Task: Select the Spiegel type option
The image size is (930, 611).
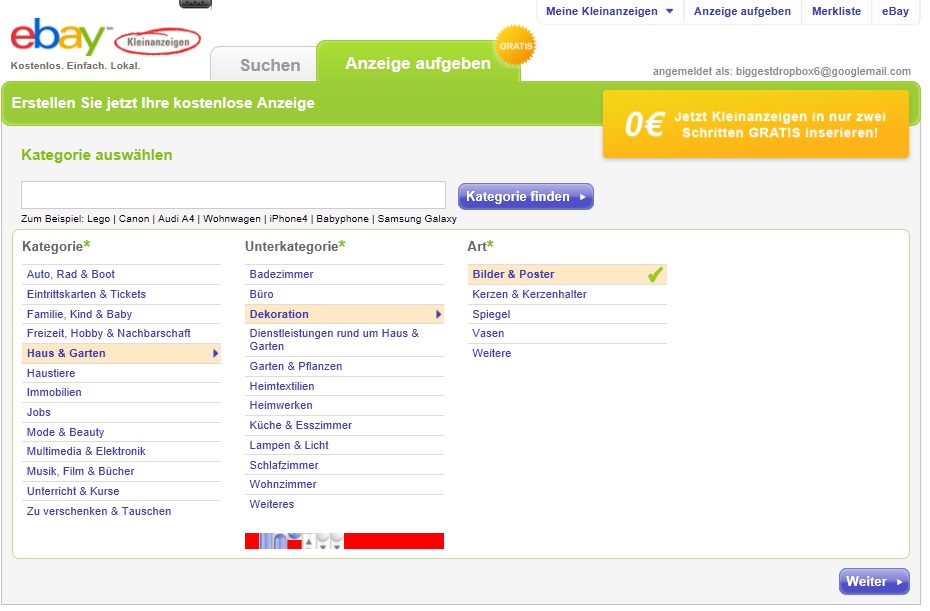Action: (x=491, y=314)
